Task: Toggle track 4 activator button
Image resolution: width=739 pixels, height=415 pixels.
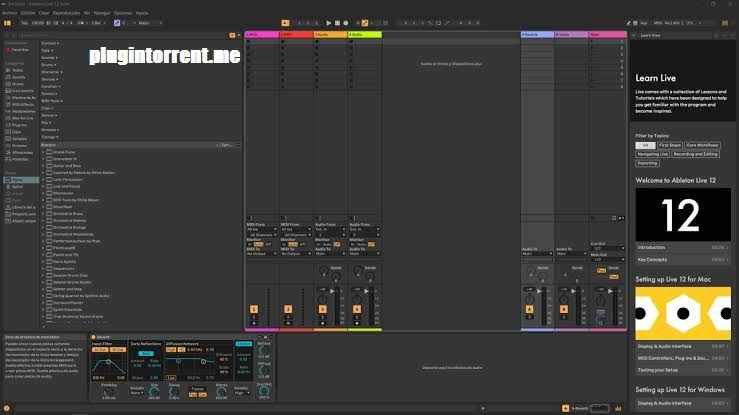Action: tap(357, 309)
